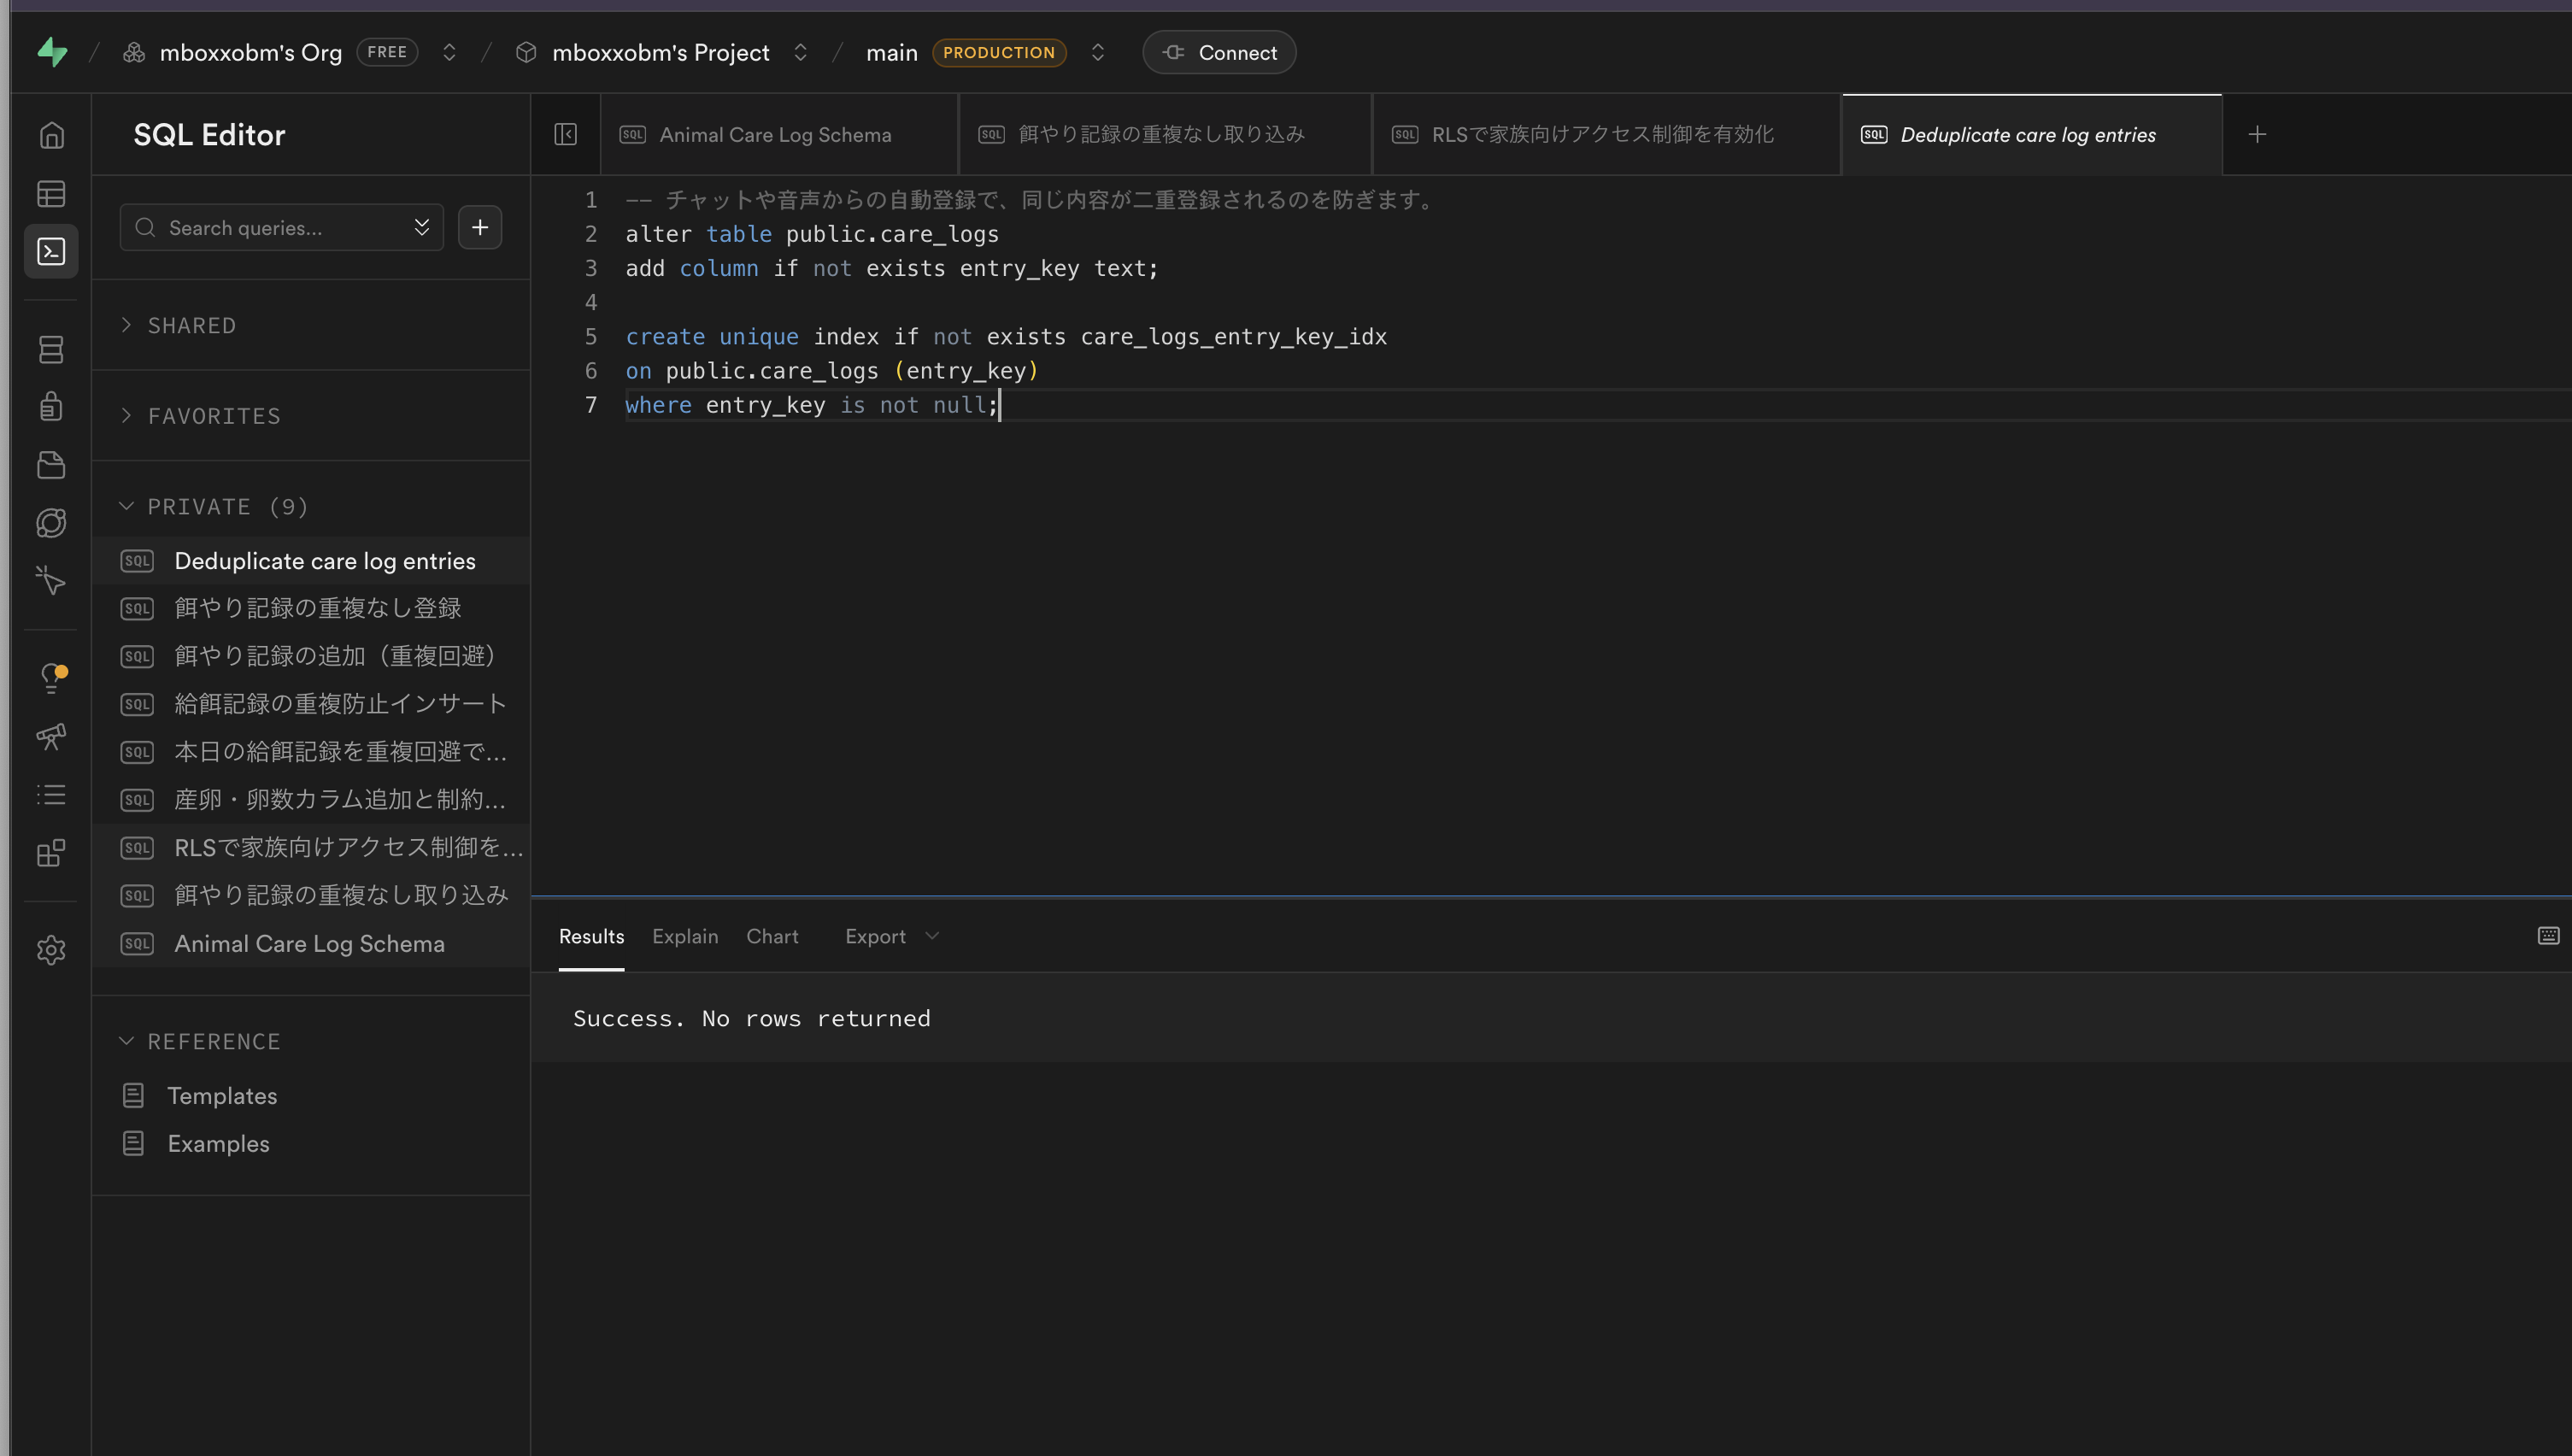Screen dimensions: 2572x1456
Task: Open the Home icon in sidebar
Action: pos(51,135)
